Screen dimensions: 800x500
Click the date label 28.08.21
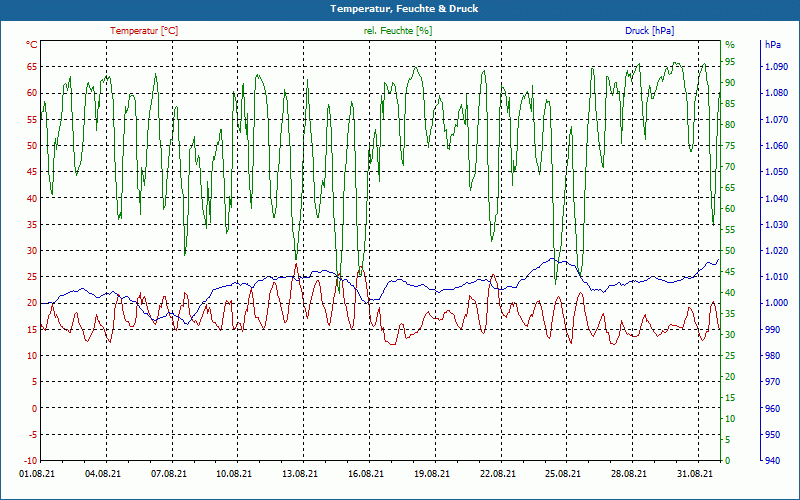(629, 473)
